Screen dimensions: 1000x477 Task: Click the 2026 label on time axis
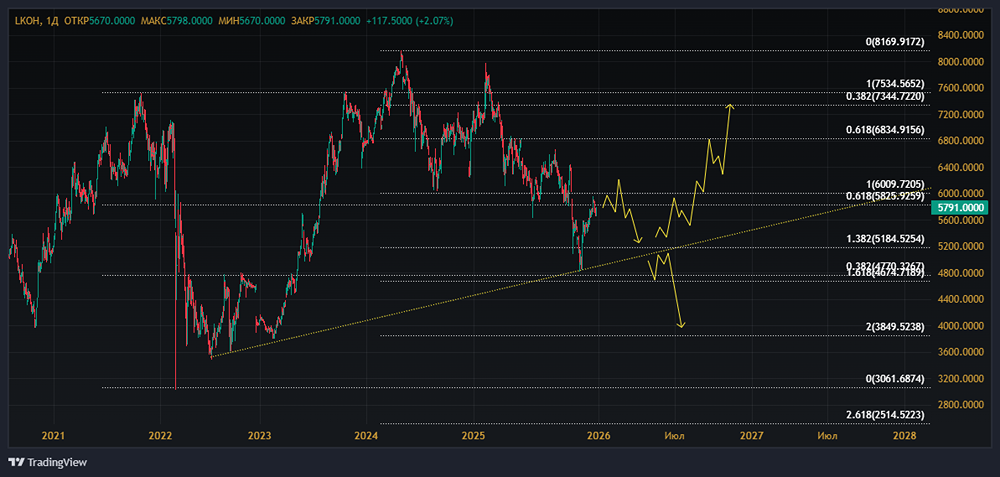pos(599,435)
